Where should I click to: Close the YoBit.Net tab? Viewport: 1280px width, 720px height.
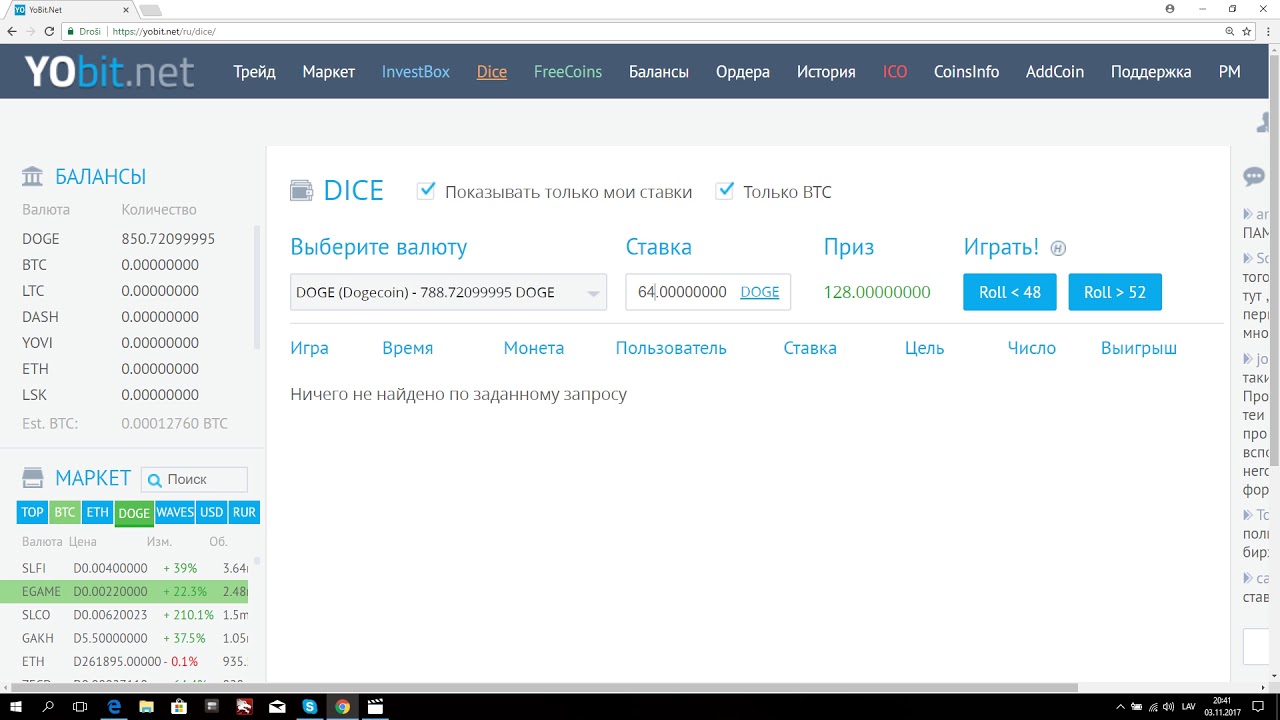pos(125,10)
